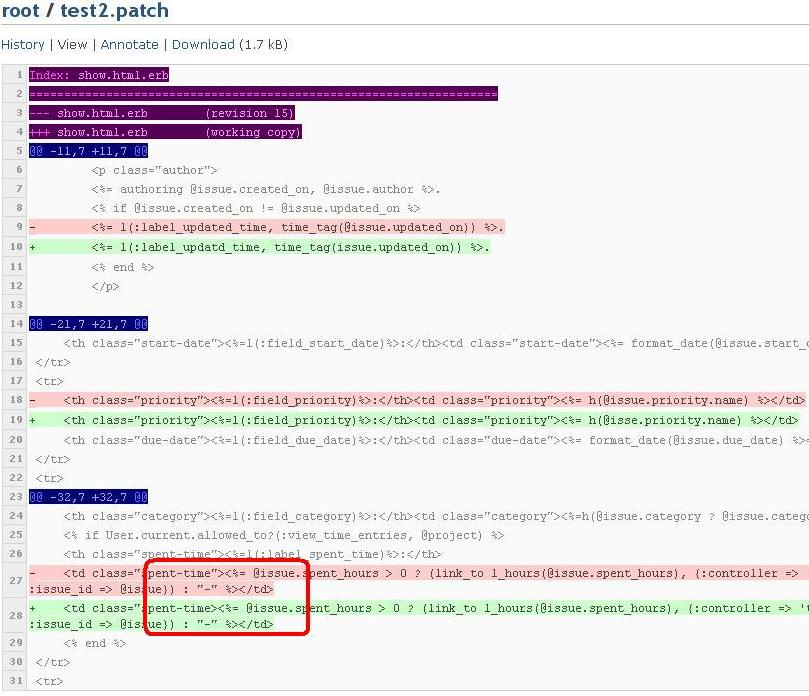Click the 'Index: show.html.erb' line
This screenshot has width=809, height=696.
pos(99,75)
